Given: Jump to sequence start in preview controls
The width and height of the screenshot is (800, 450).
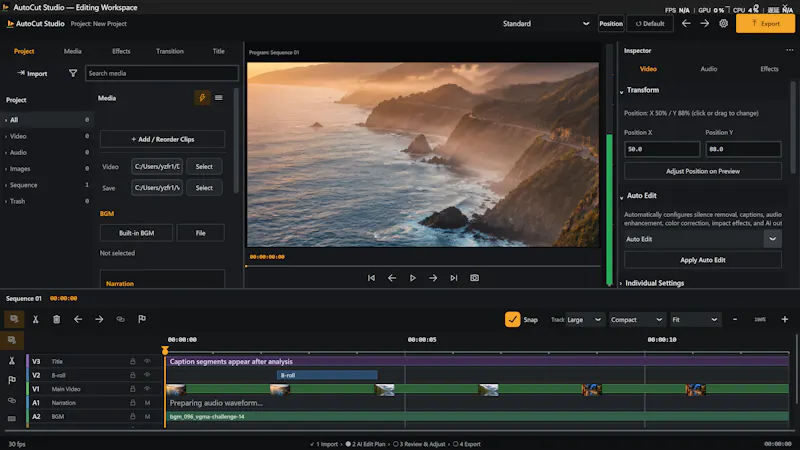Looking at the screenshot, I should [371, 278].
